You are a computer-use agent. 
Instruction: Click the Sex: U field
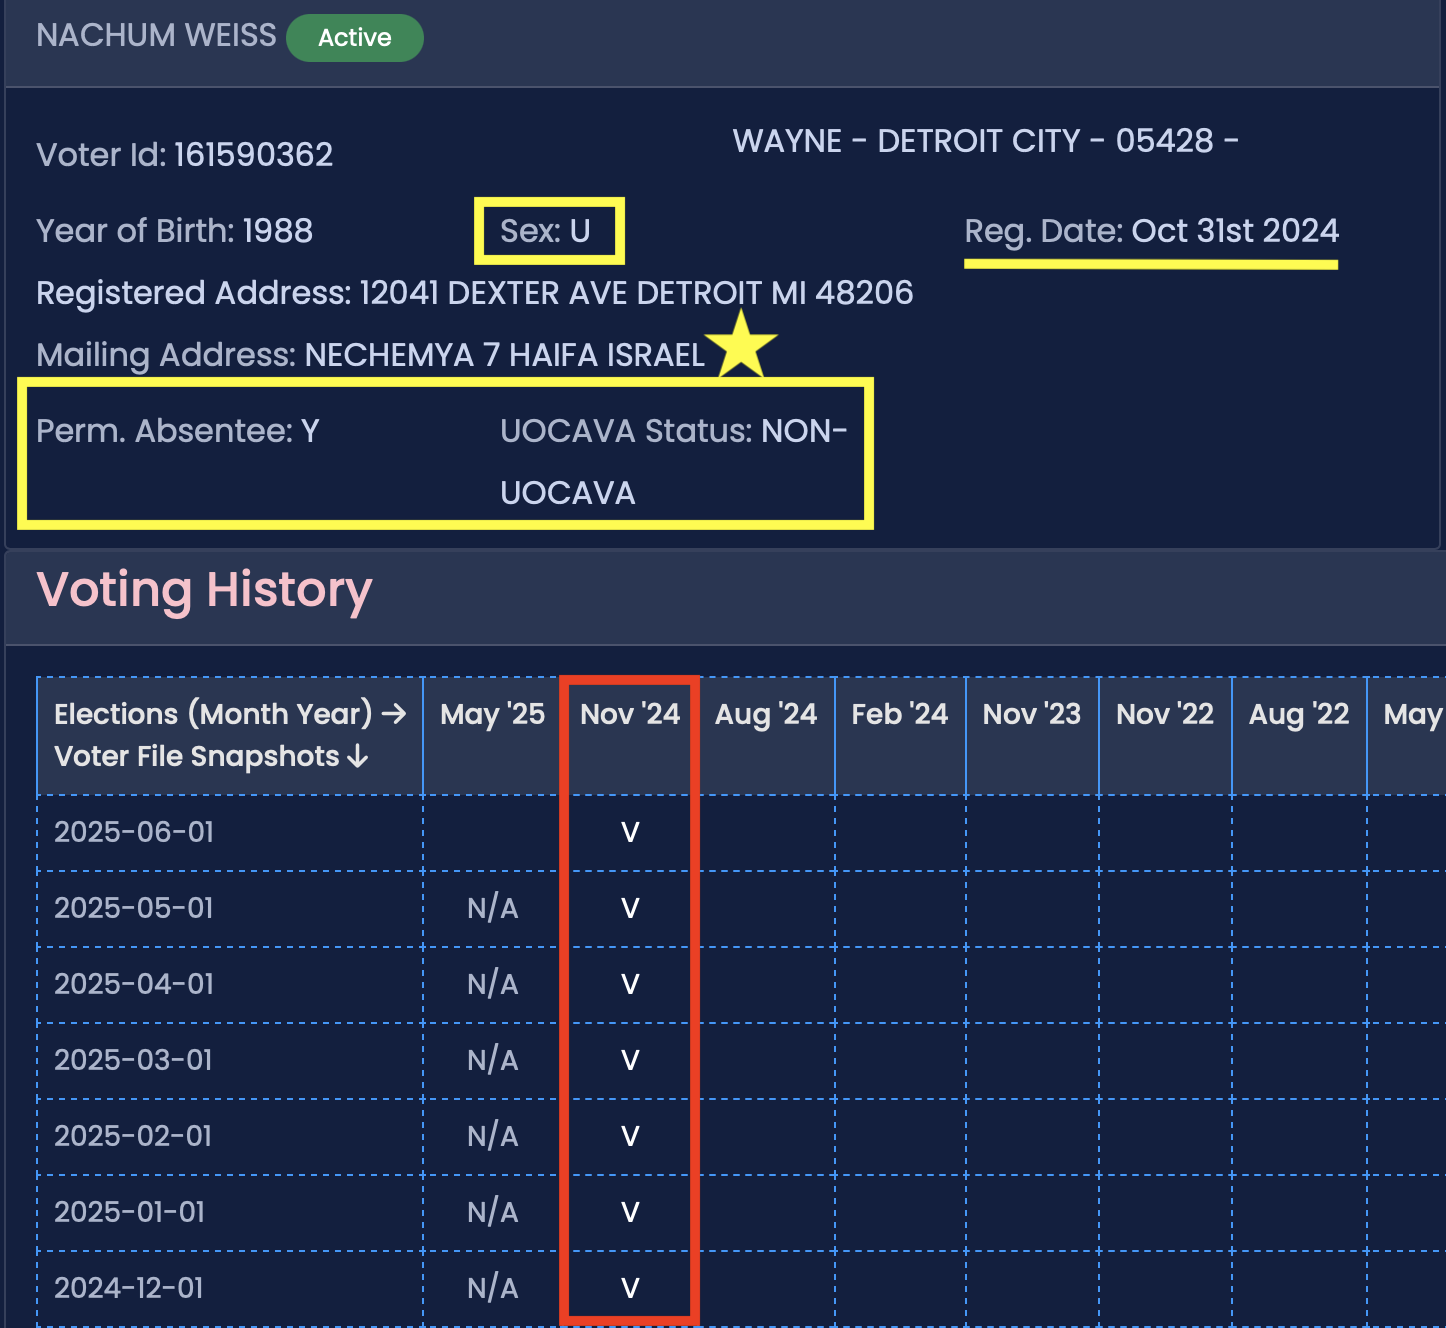[x=546, y=231]
